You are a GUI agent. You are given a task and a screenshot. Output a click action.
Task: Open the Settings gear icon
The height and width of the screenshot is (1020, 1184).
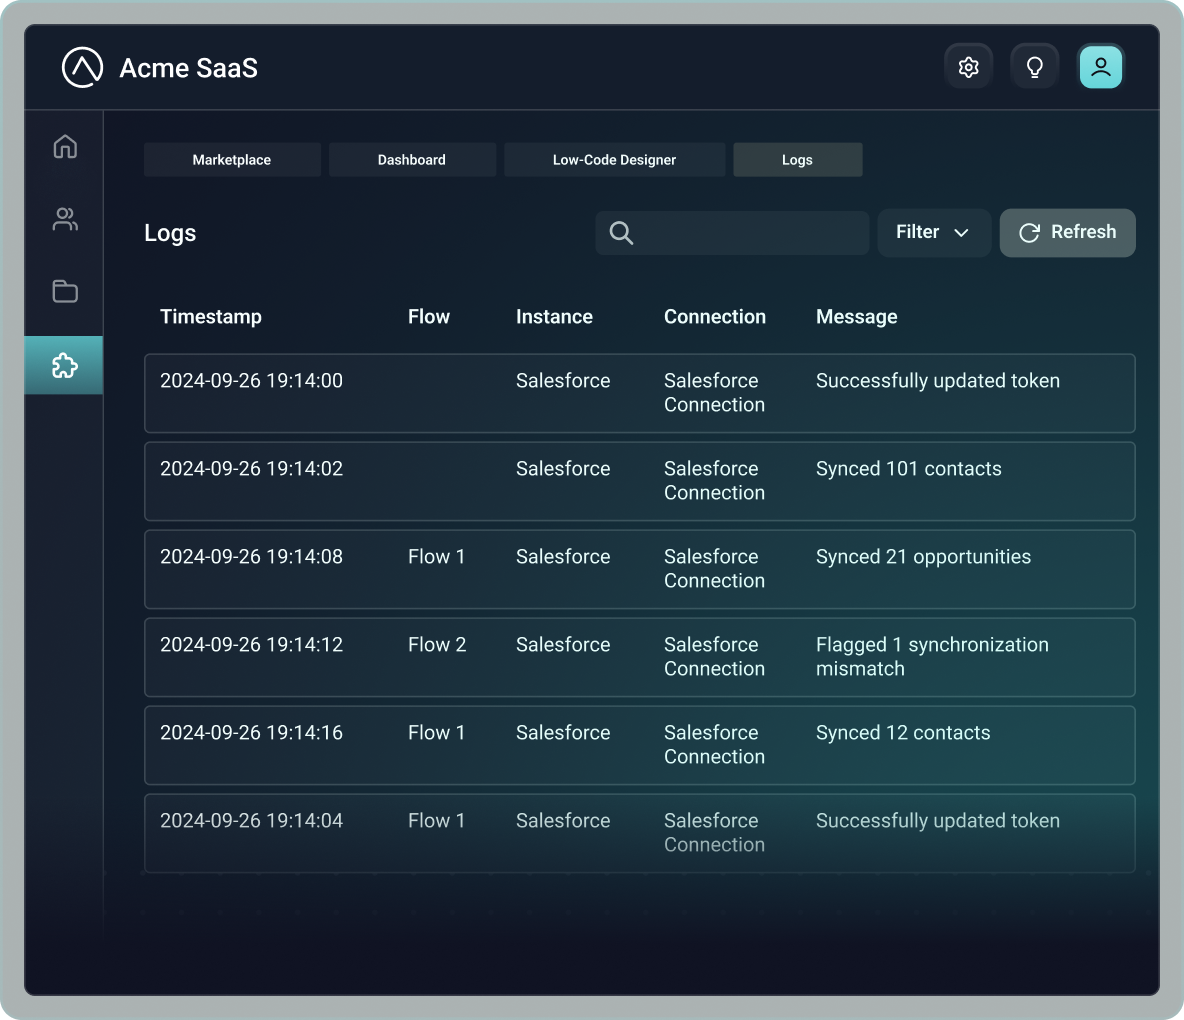[x=968, y=66]
